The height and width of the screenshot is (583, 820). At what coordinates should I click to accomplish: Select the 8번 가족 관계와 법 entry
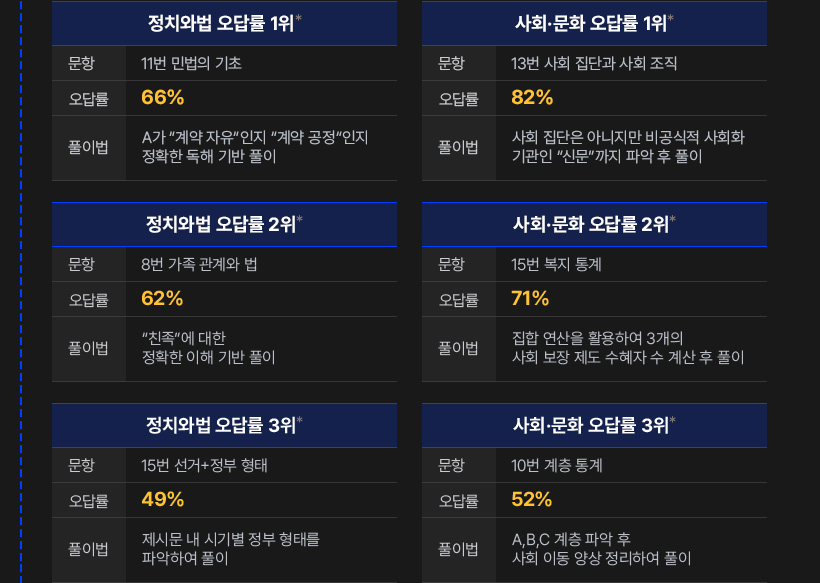(200, 265)
